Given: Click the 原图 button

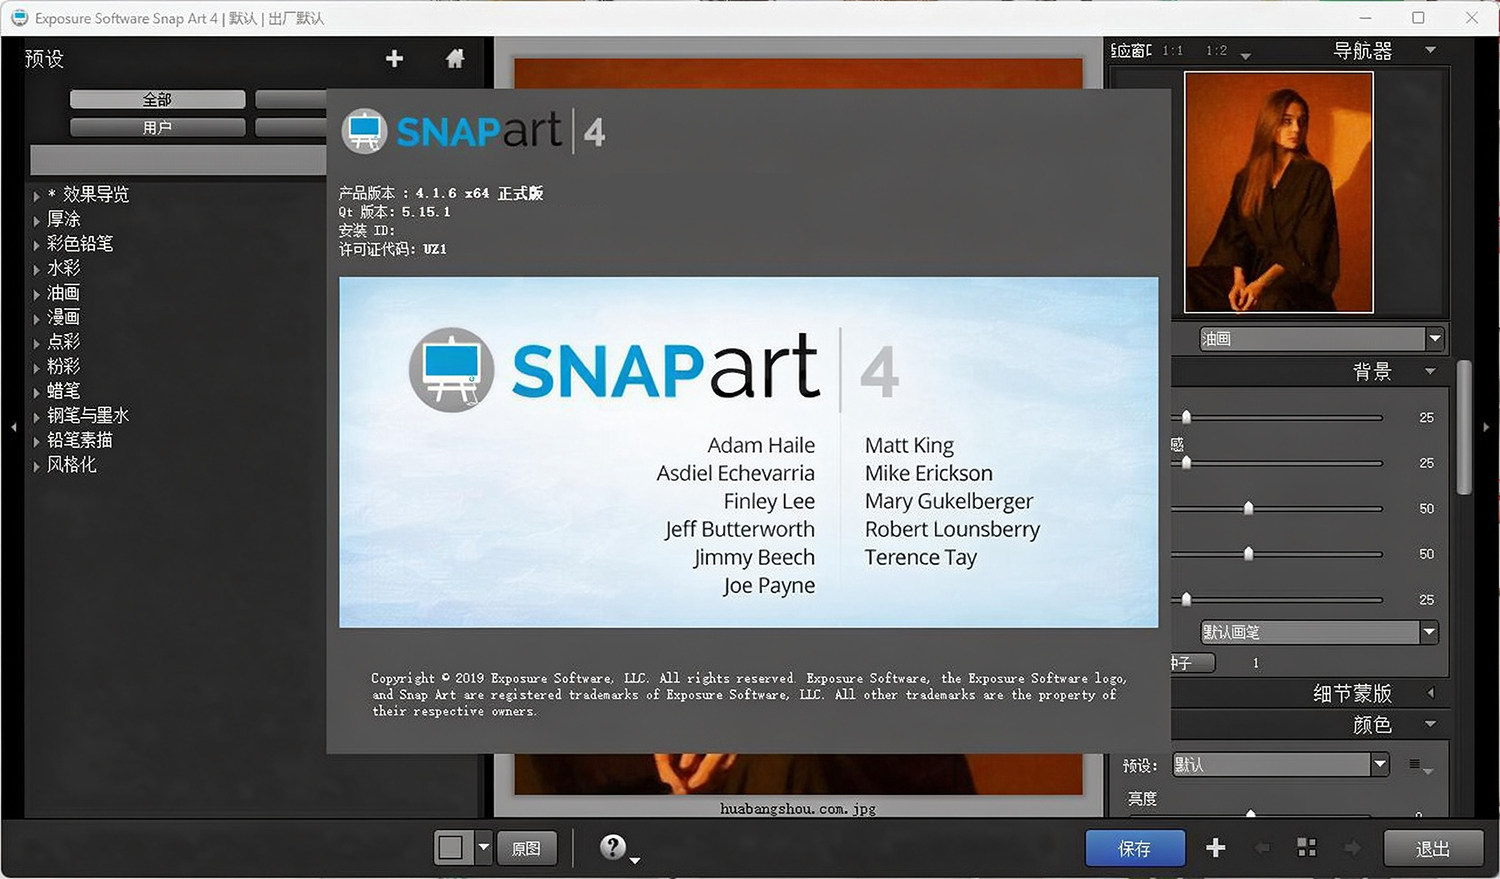Looking at the screenshot, I should point(526,848).
